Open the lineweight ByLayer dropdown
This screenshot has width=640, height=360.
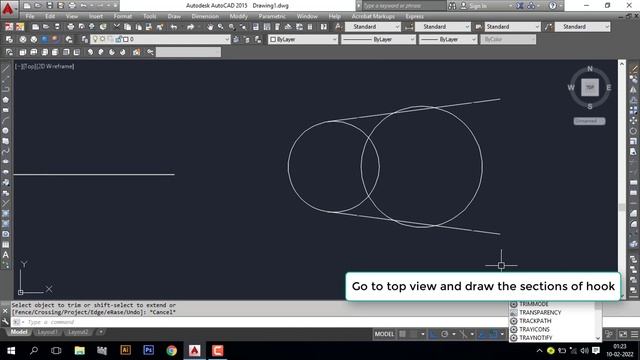(x=448, y=39)
